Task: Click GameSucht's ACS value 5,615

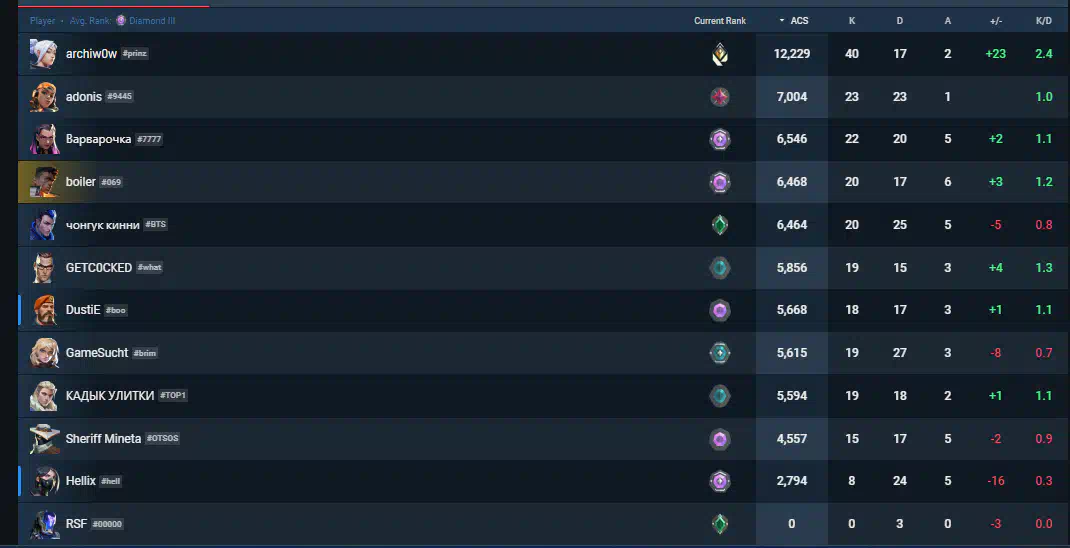Action: [x=792, y=353]
